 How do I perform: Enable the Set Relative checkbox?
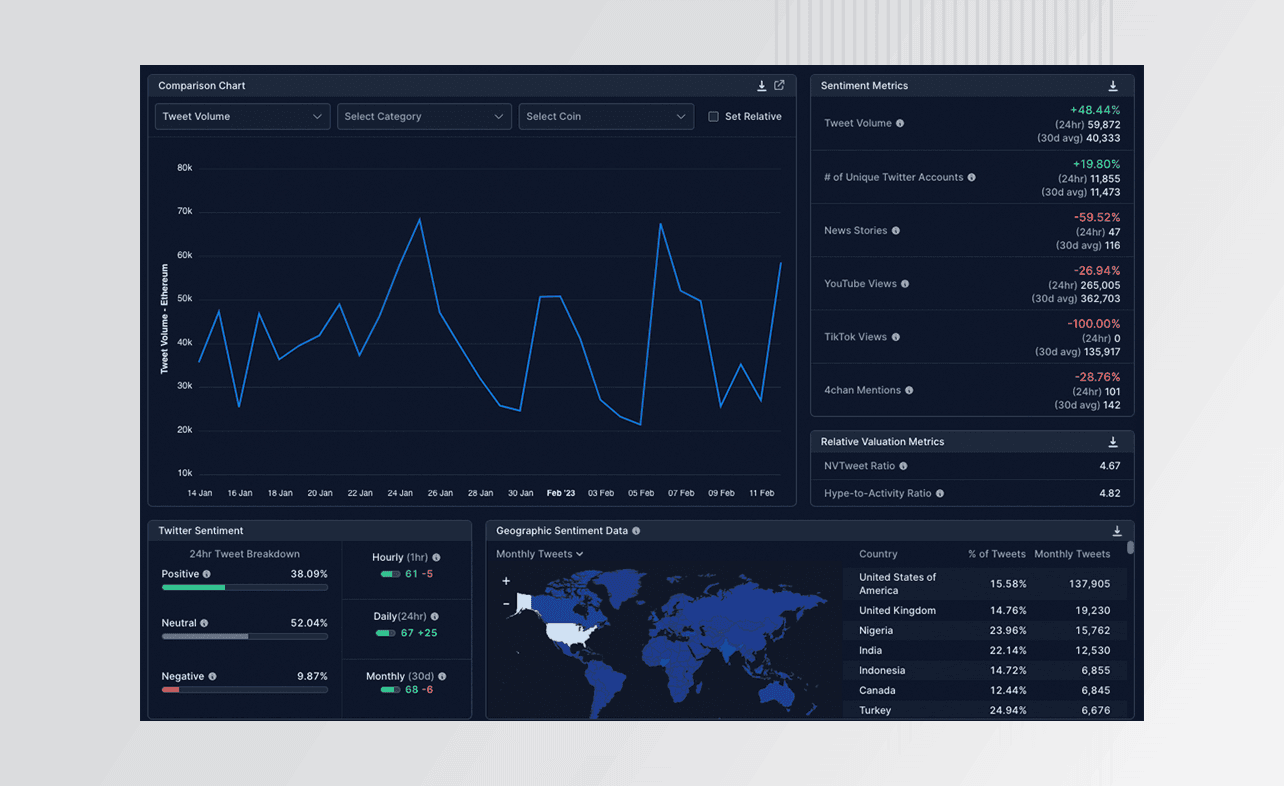click(x=713, y=117)
